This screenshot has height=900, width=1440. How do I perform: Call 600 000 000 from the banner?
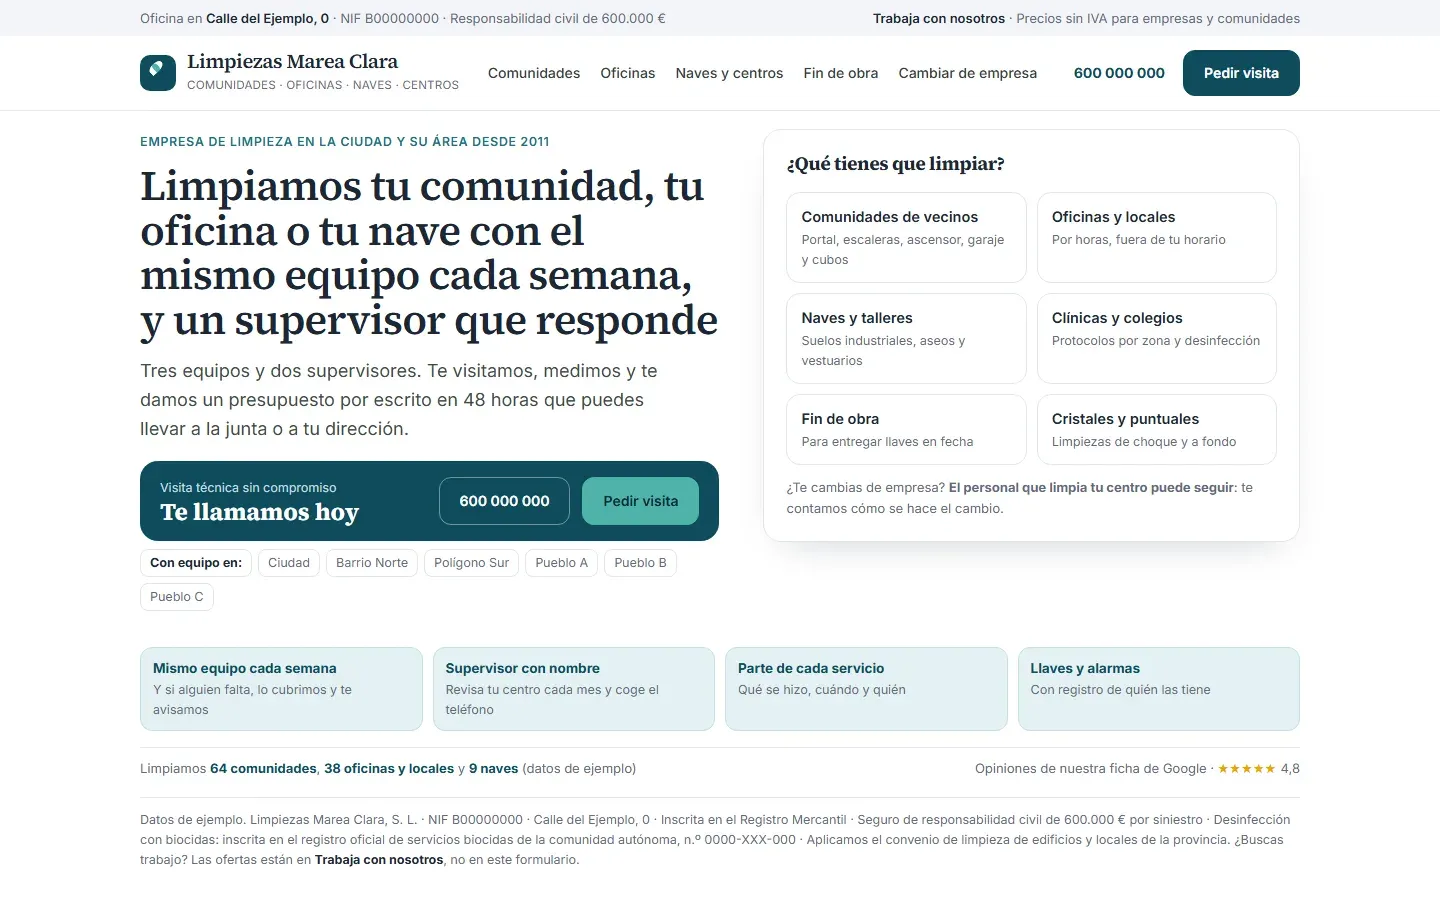[x=504, y=501]
